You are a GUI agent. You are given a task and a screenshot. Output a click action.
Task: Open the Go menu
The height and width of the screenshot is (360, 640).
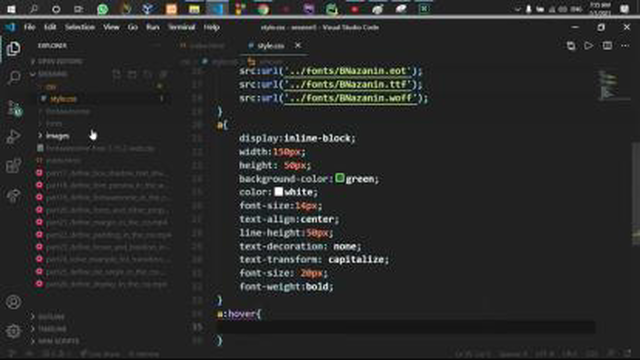tap(133, 27)
